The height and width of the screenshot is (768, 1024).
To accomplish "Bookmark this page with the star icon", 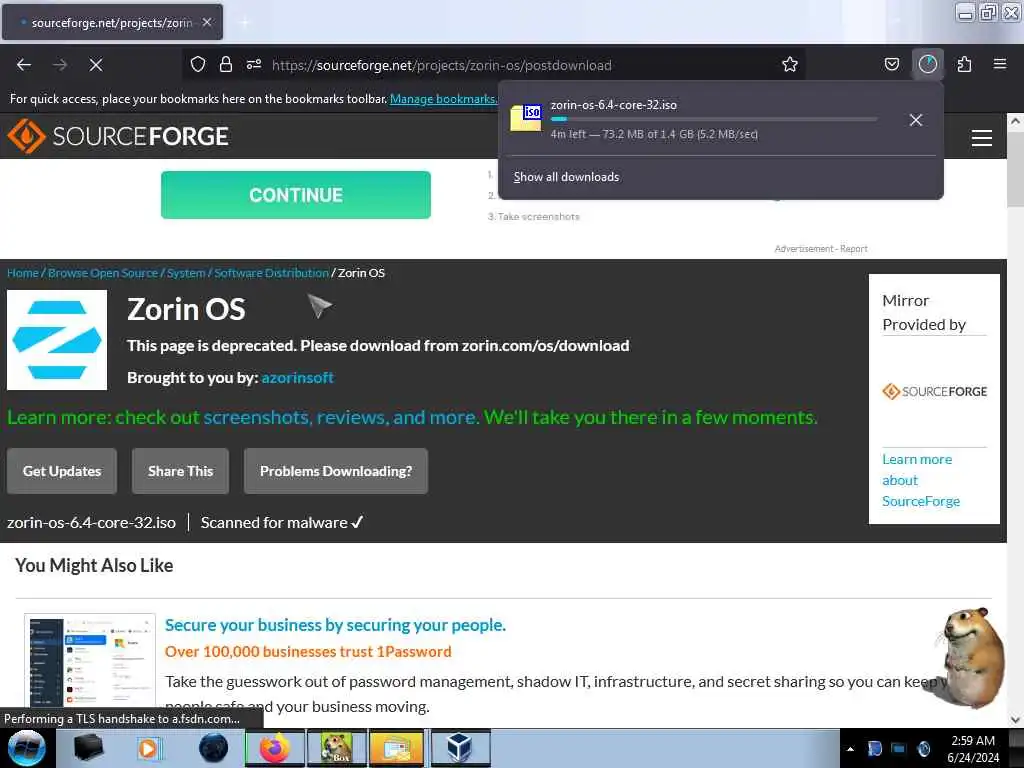I will [x=790, y=65].
